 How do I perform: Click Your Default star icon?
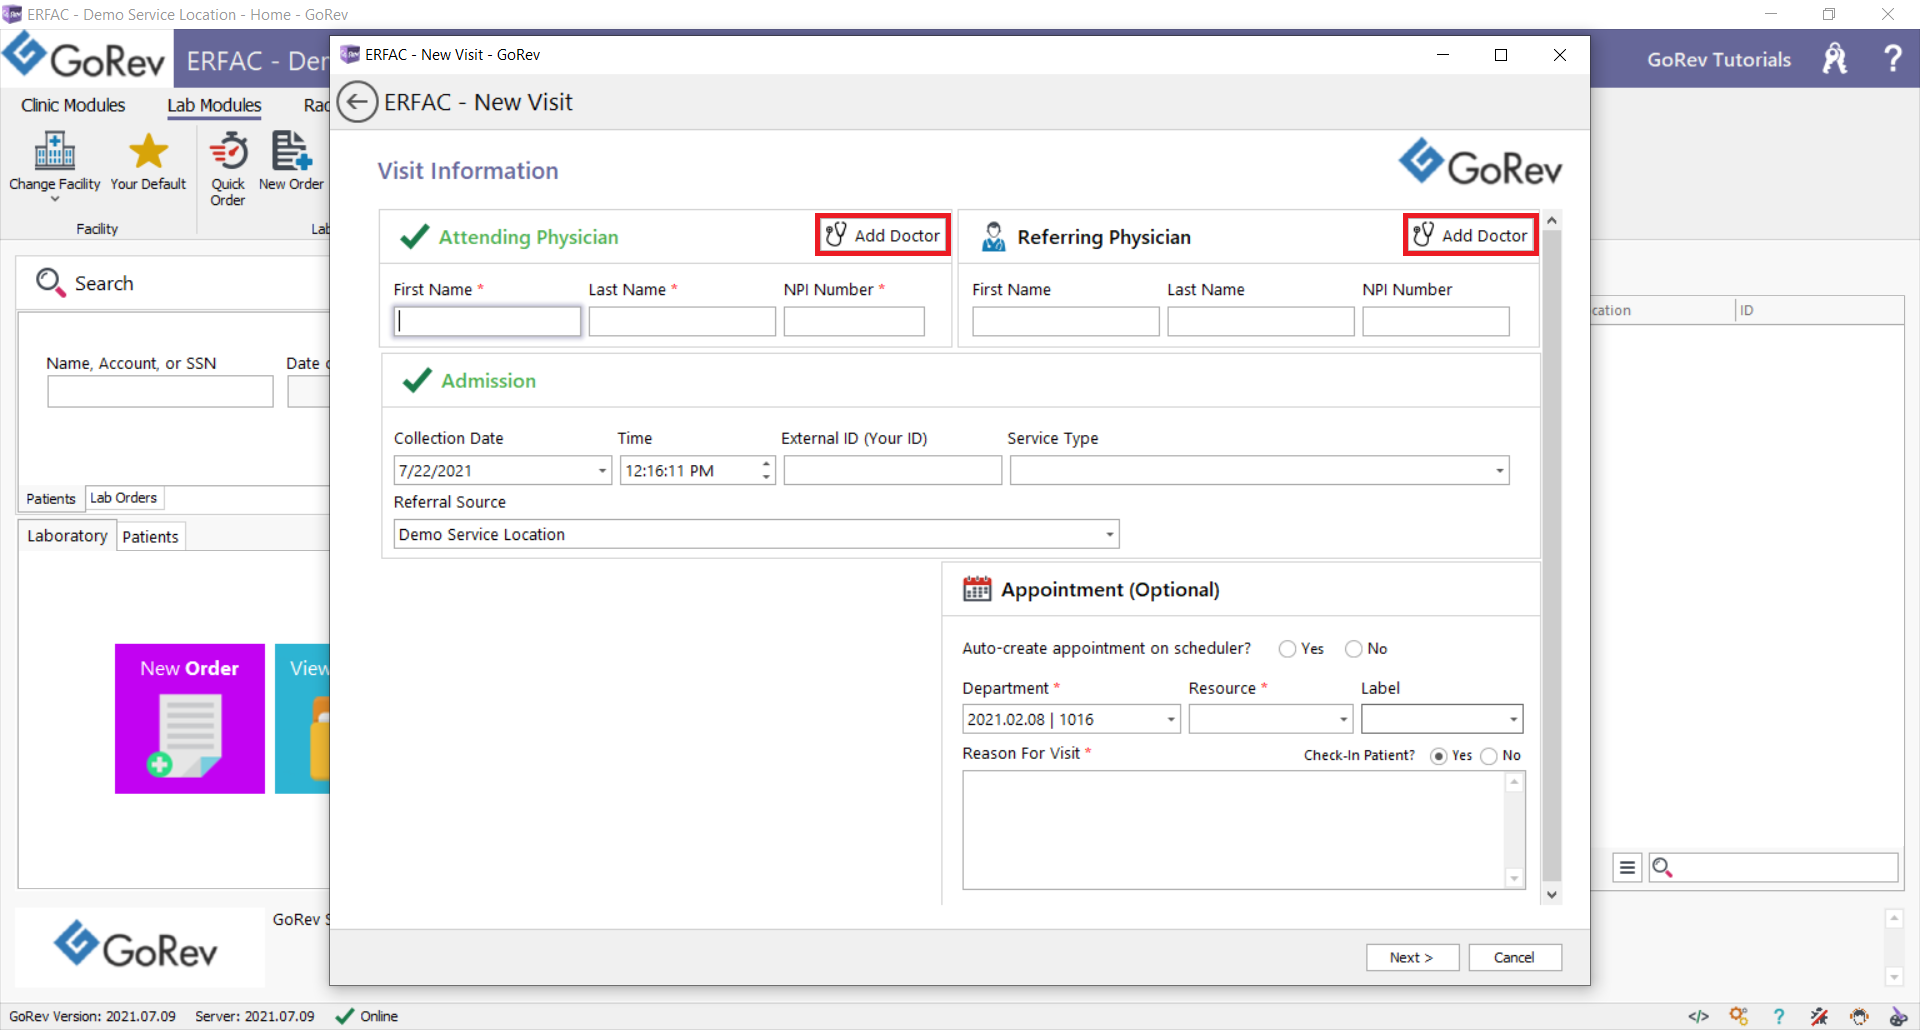click(x=148, y=151)
